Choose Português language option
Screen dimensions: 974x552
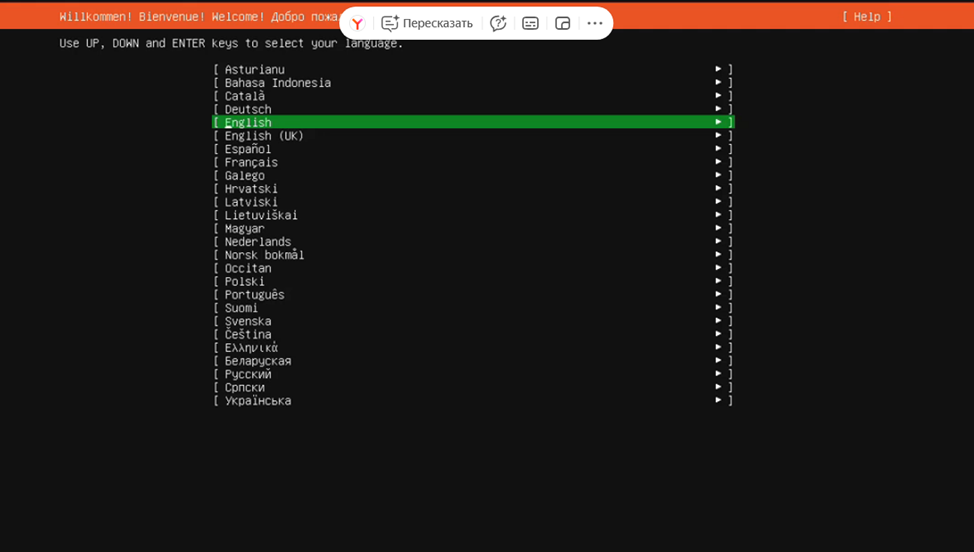click(x=473, y=294)
